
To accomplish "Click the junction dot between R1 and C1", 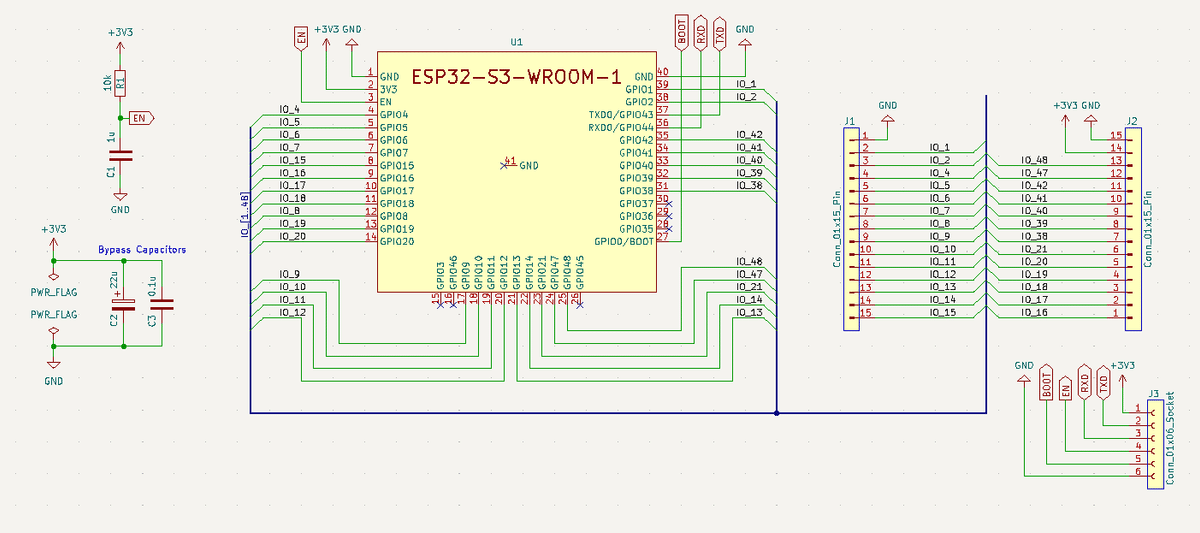I will [x=120, y=118].
